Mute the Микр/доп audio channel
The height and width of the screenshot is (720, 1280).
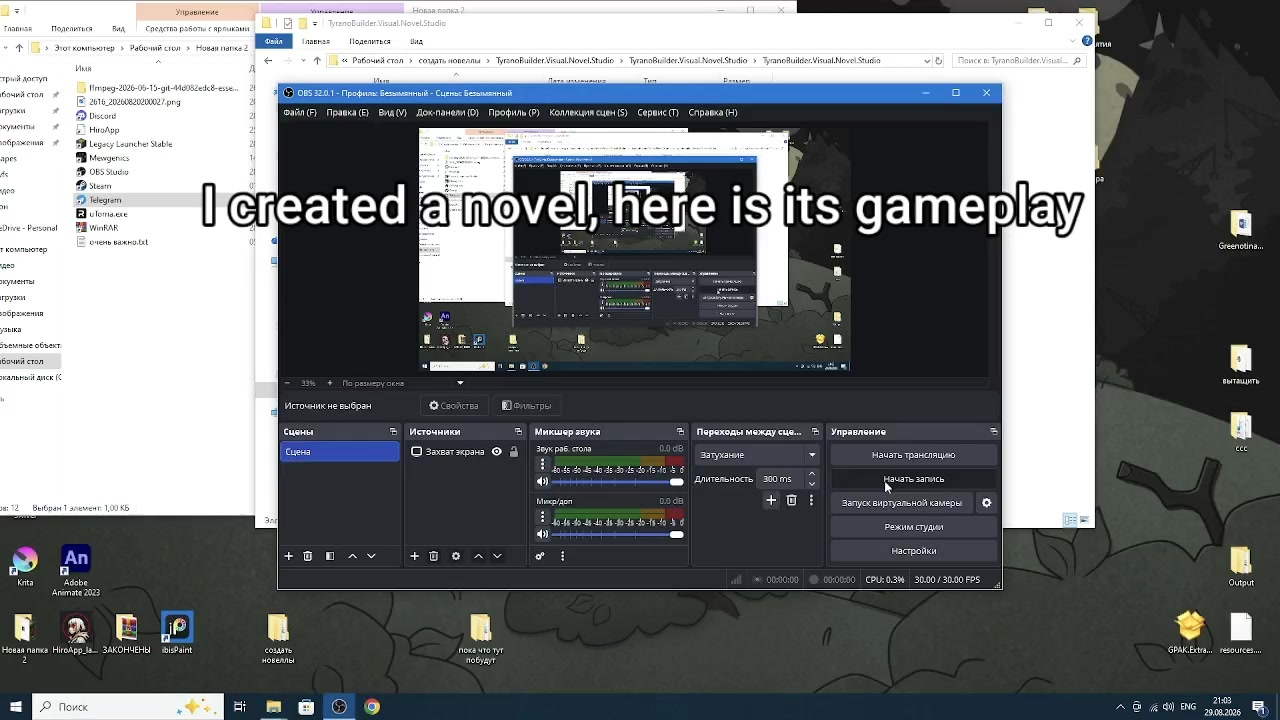pos(543,534)
